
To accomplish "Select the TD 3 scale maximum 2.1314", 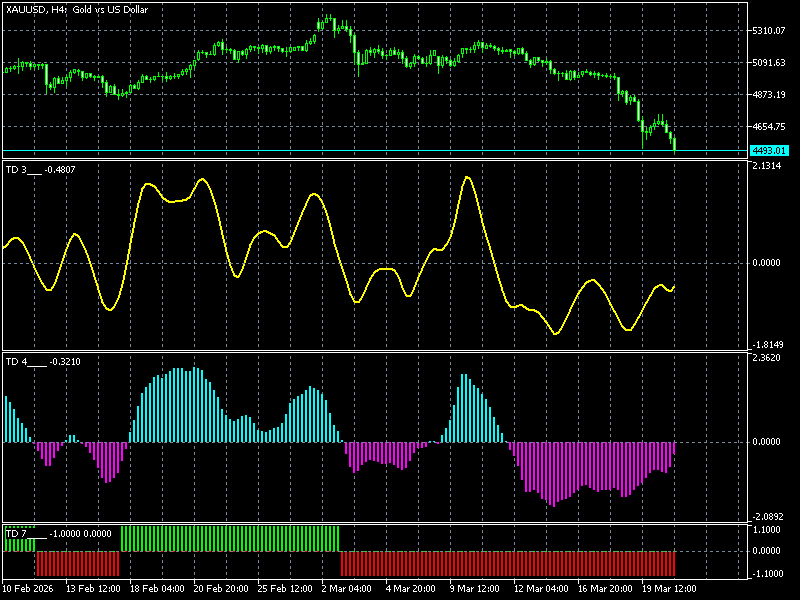I will [766, 166].
